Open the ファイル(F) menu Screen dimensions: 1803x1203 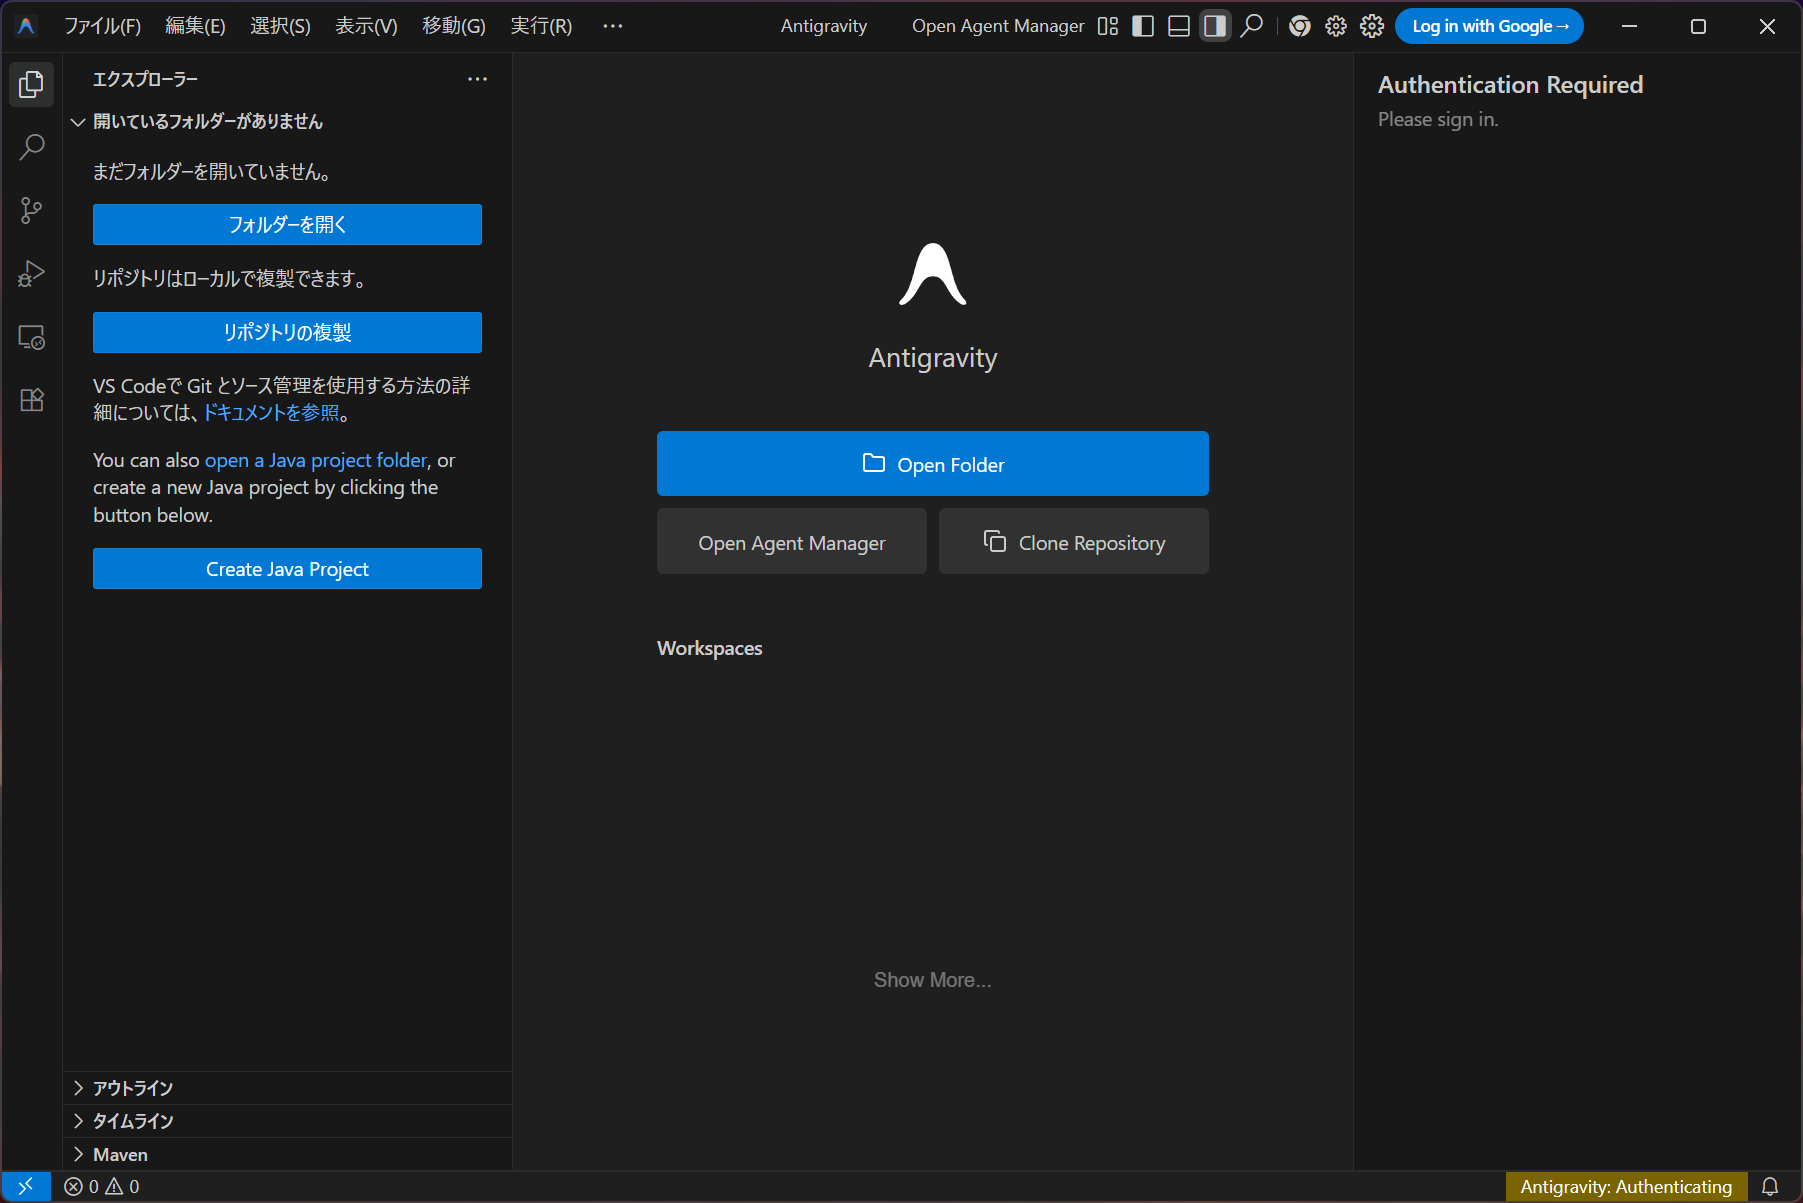(x=102, y=26)
